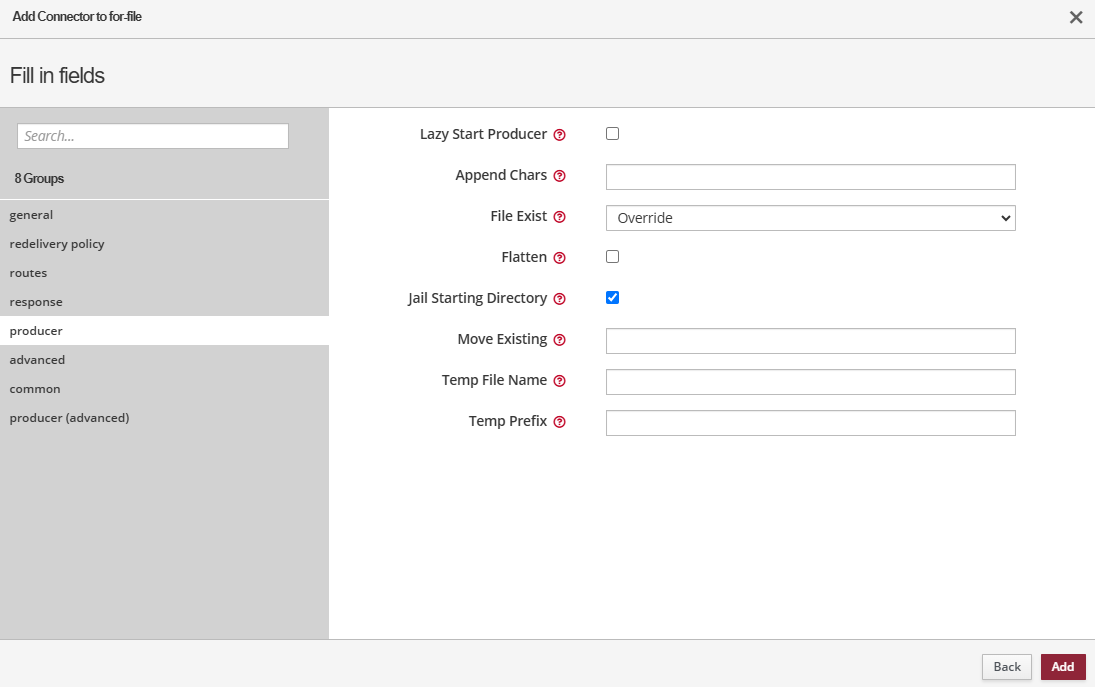1095x687 pixels.
Task: Open the redelivery policy group
Action: coord(57,244)
